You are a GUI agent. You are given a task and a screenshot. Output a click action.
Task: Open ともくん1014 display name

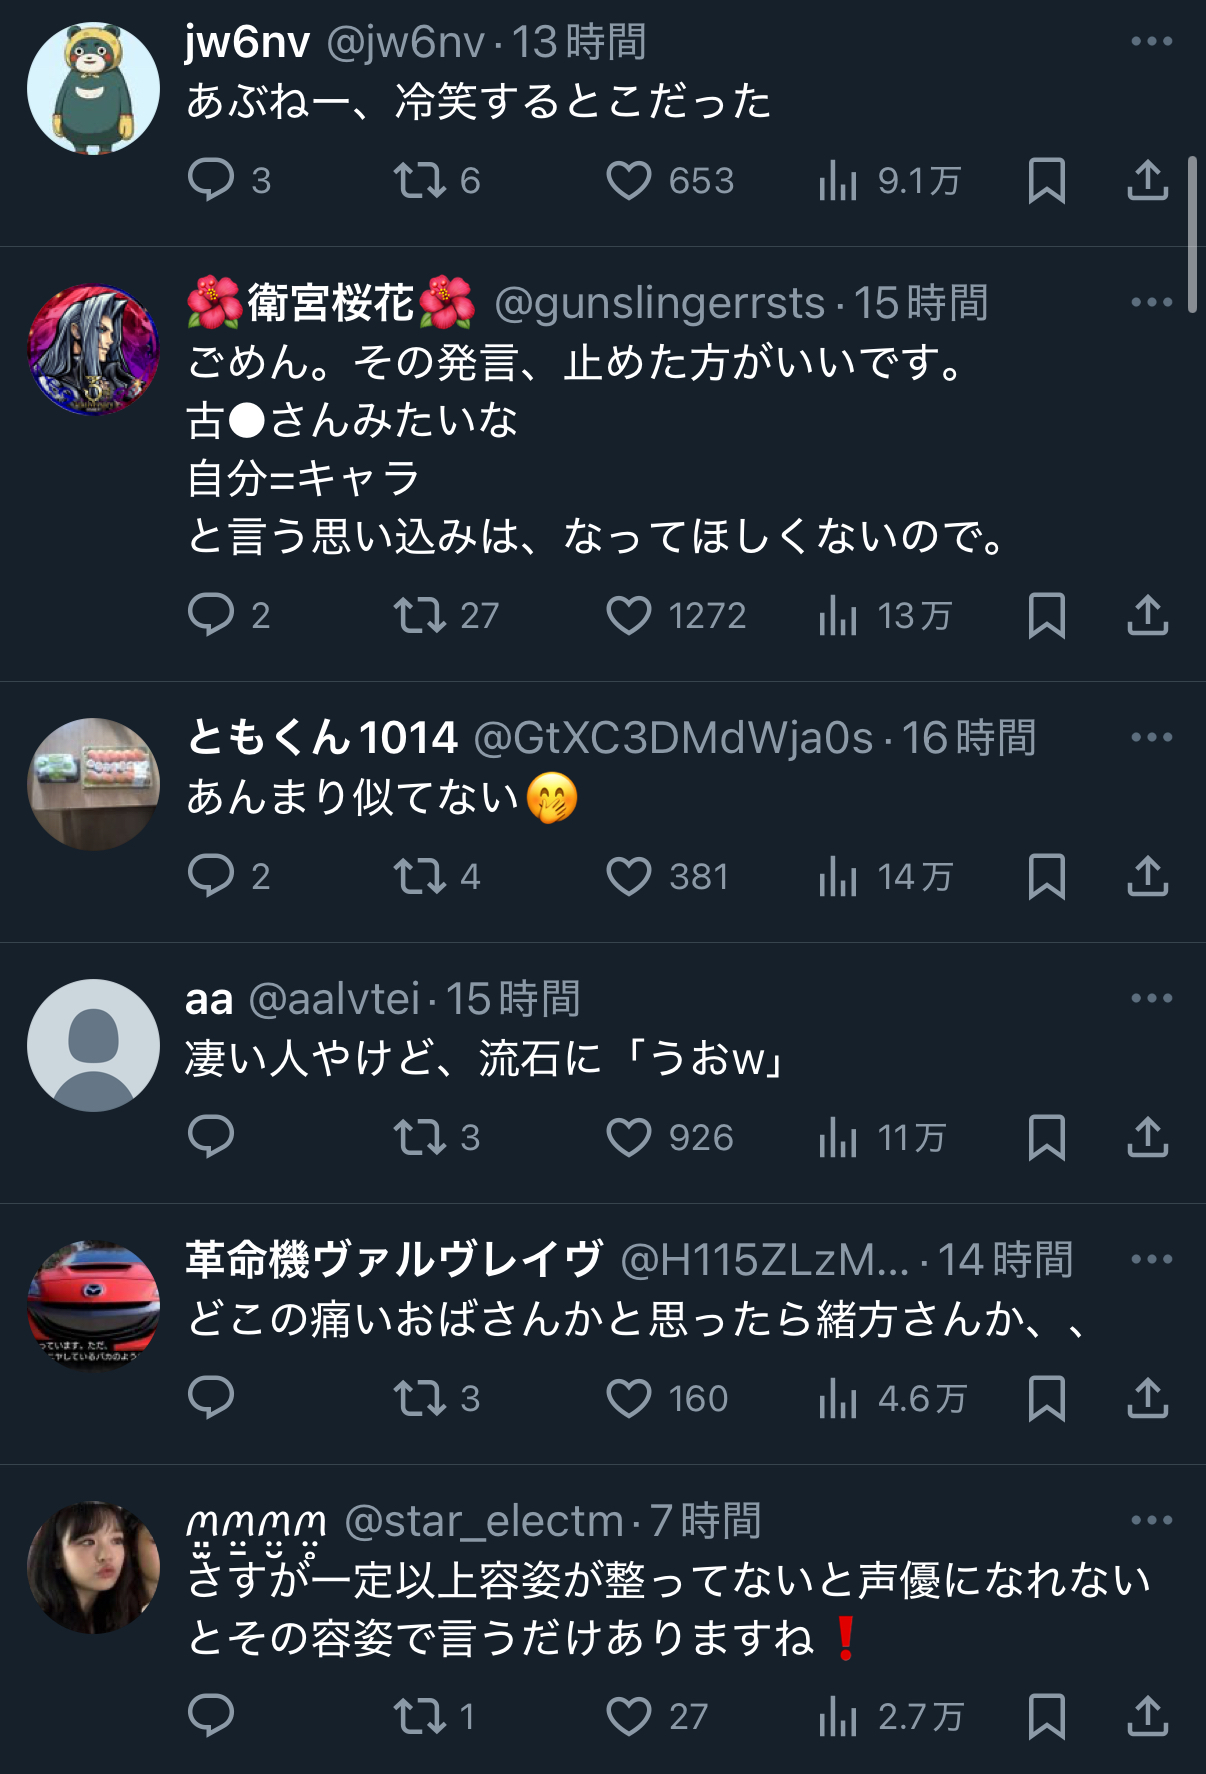tap(322, 738)
